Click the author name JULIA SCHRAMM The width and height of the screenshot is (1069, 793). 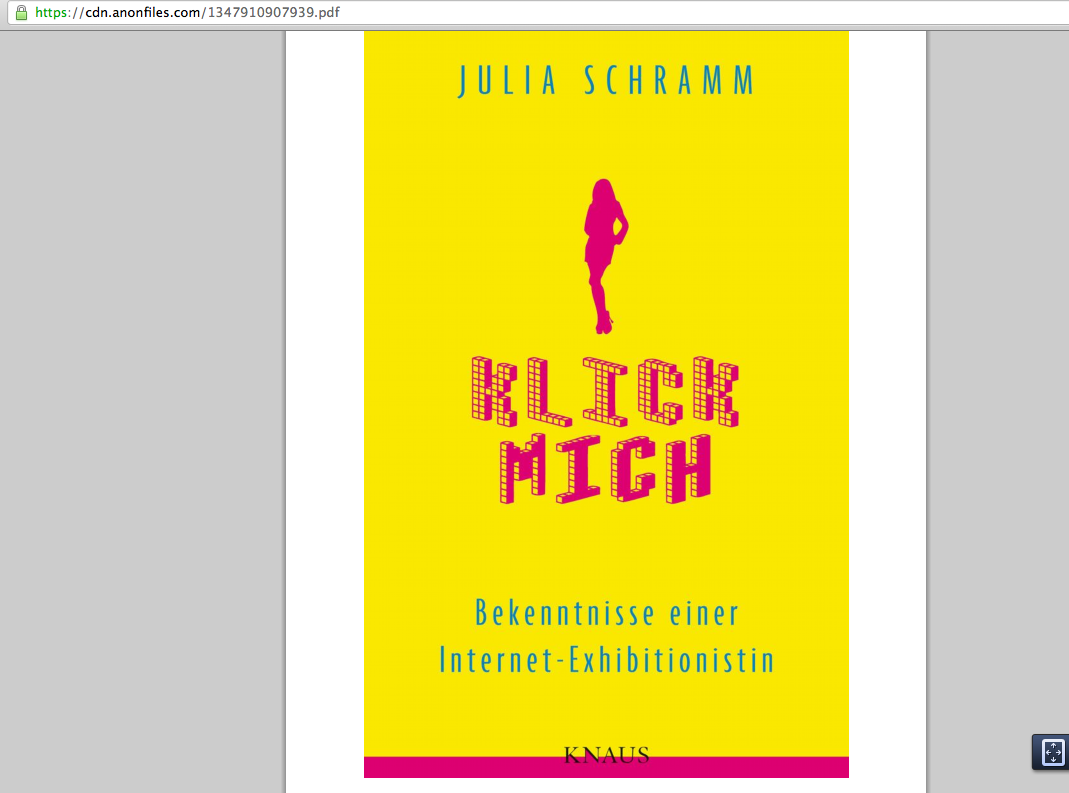[606, 82]
